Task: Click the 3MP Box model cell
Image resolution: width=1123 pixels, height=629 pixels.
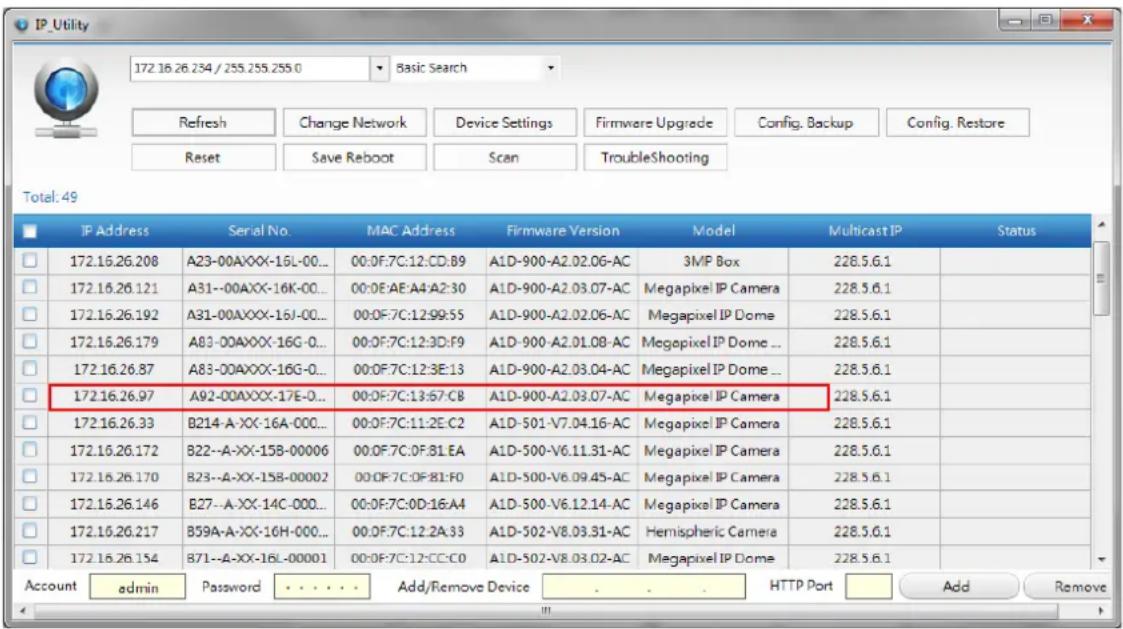Action: [713, 261]
